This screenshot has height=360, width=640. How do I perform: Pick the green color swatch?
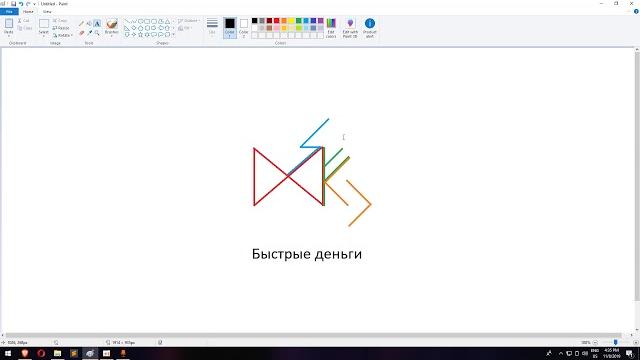tap(298, 21)
